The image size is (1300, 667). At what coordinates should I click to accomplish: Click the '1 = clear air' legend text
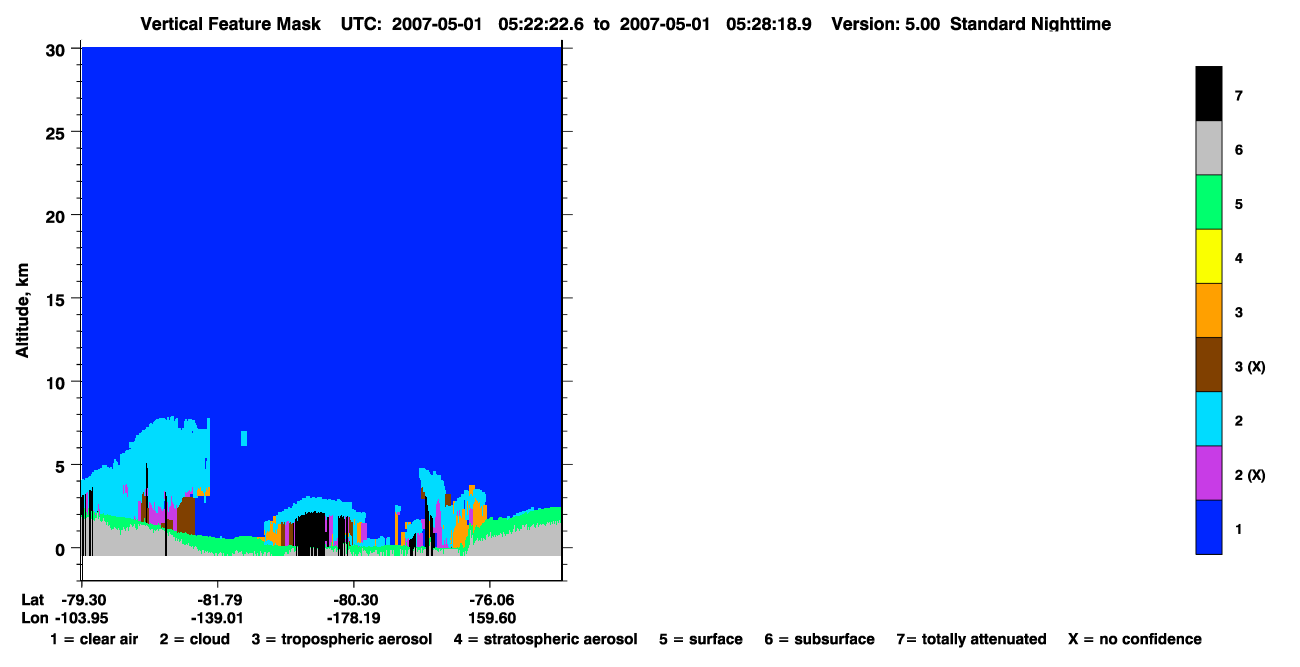pyautogui.click(x=94, y=639)
